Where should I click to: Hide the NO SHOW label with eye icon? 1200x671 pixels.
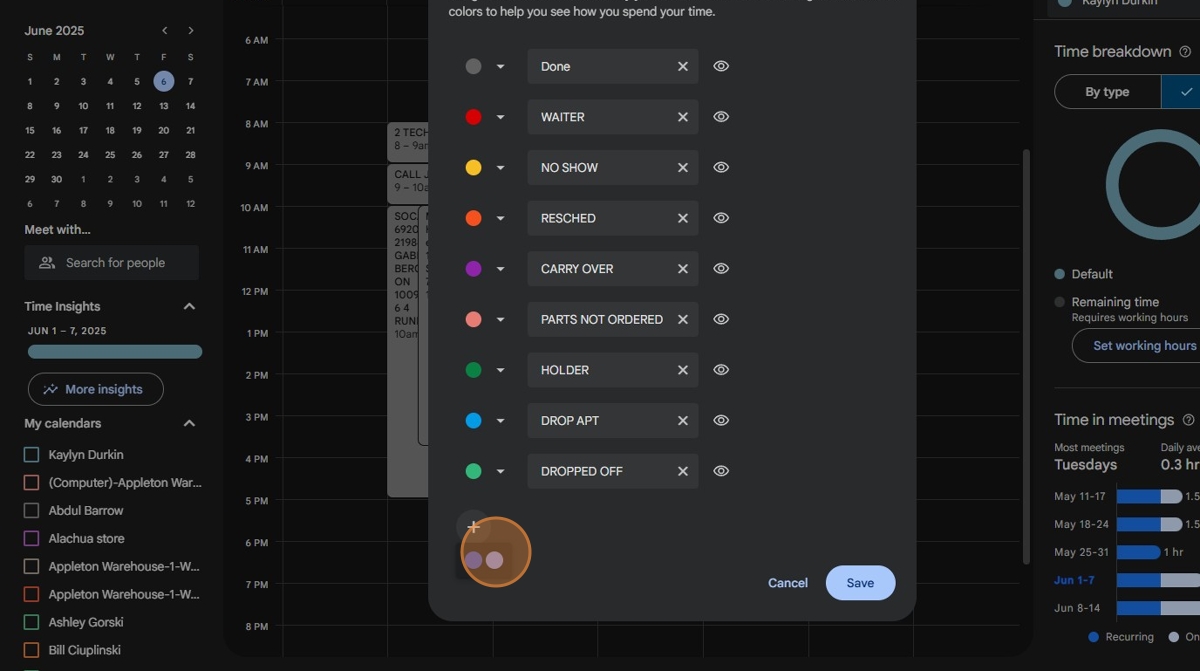pos(721,168)
